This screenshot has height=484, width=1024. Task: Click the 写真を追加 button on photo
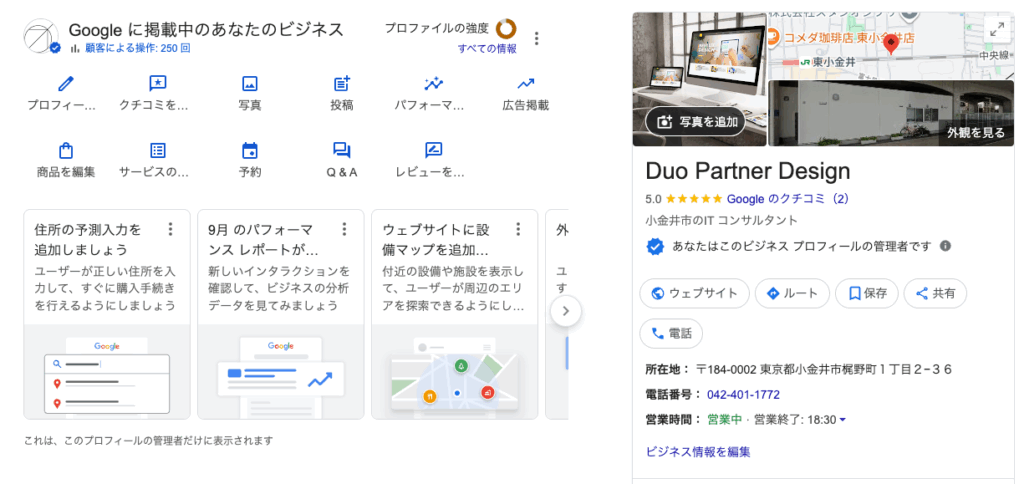(x=697, y=123)
